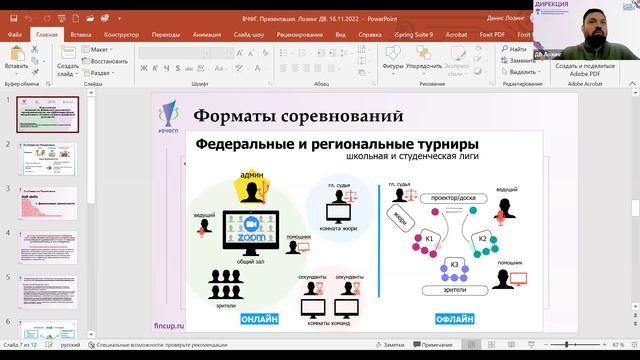Image resolution: width=640 pixels, height=360 pixels.
Task: Undo the last action in the quick access toolbar
Action: point(29,18)
